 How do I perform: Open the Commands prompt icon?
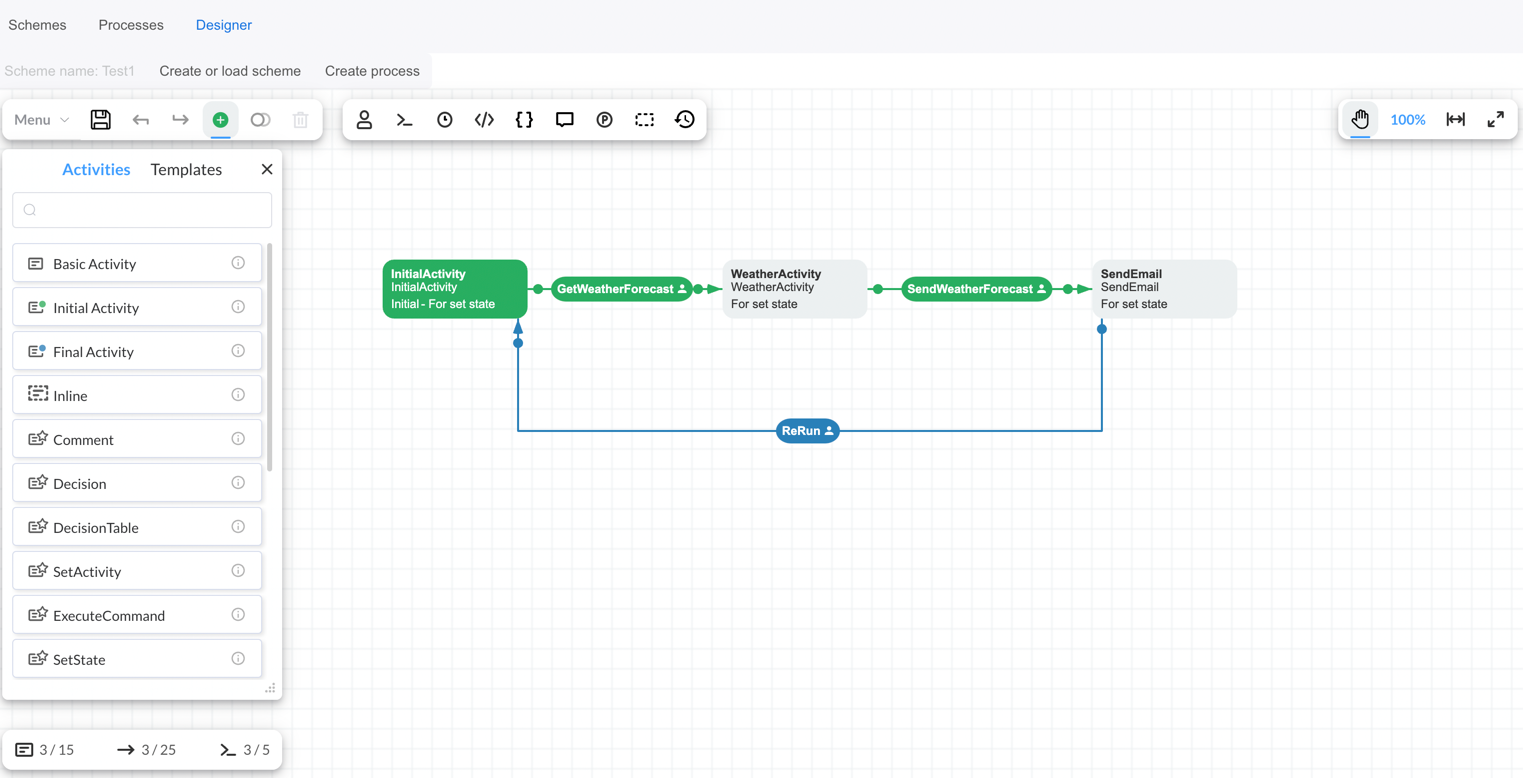pos(404,120)
